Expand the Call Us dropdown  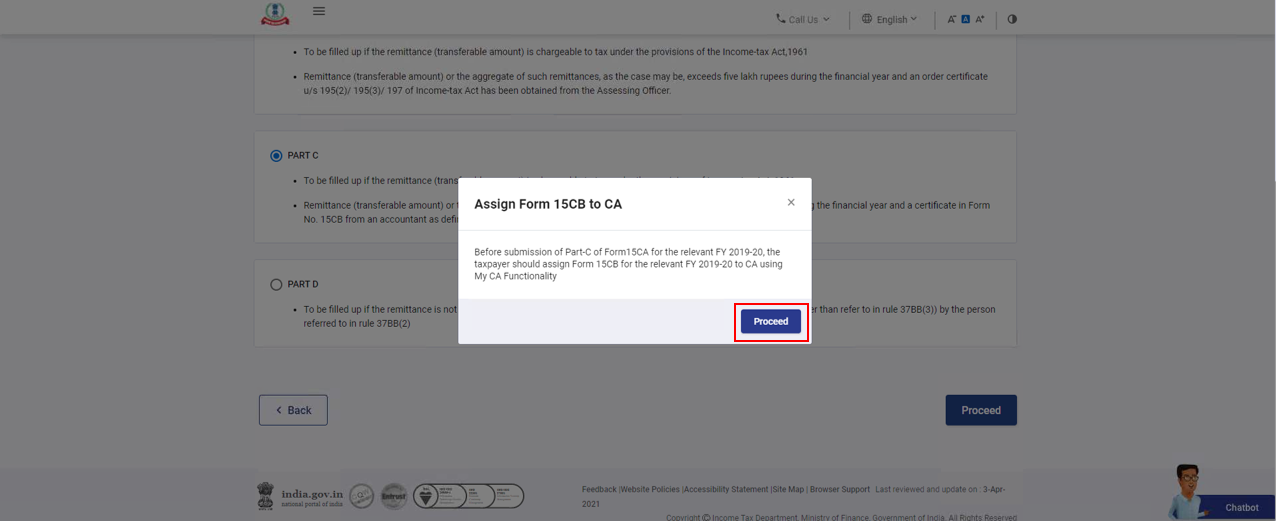click(803, 19)
